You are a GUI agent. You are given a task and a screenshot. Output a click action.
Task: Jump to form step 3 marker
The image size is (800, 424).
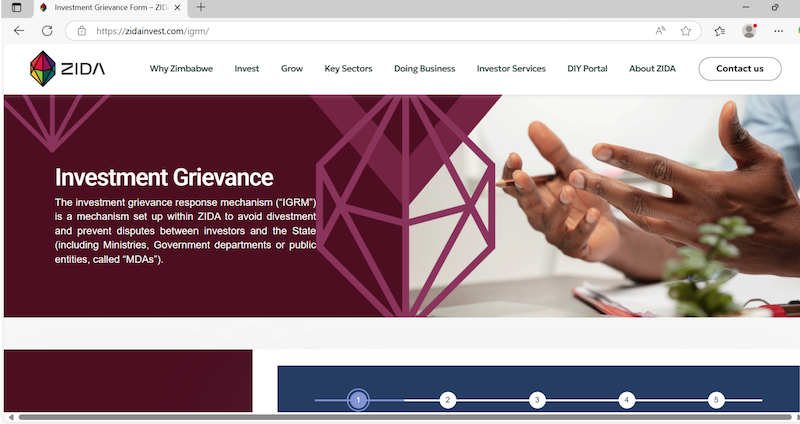(537, 400)
